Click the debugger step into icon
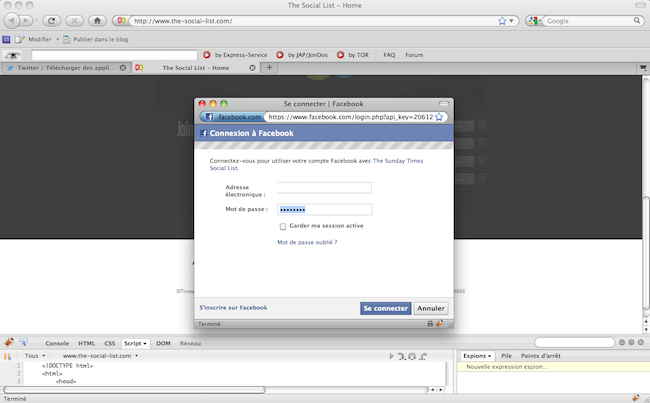 click(x=402, y=356)
